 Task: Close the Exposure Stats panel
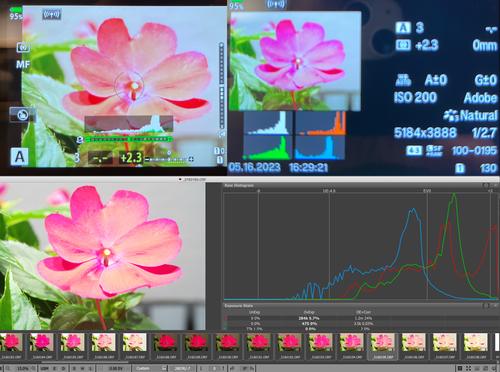495,305
